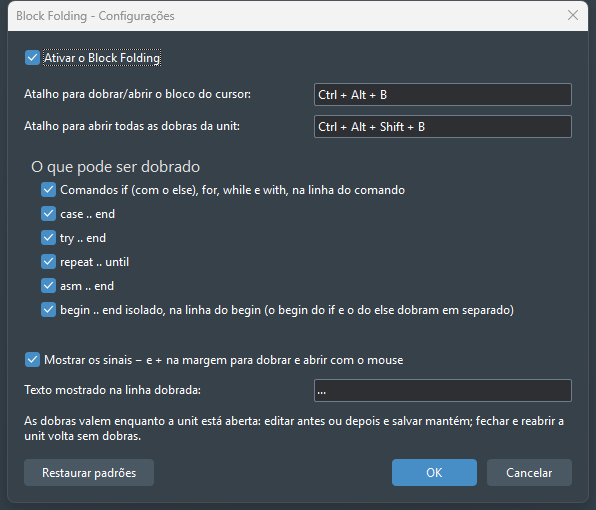Click the 'O que pode ser dobrado' heading
Screen dimensions: 596x510
116,167
